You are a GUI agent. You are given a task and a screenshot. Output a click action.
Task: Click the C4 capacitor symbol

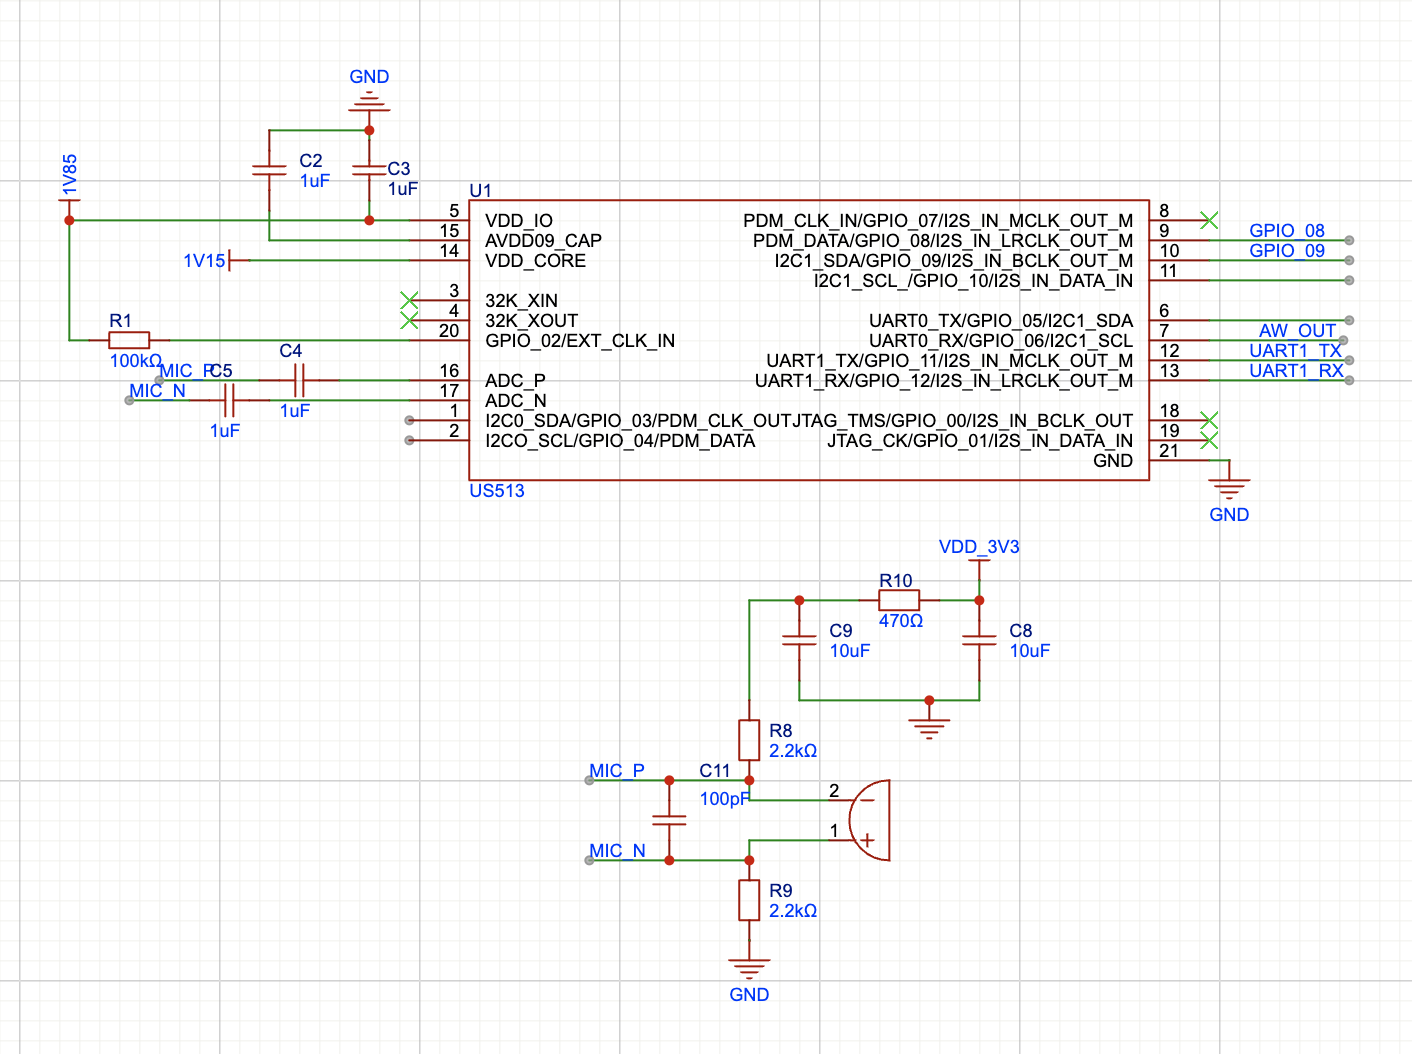[298, 380]
